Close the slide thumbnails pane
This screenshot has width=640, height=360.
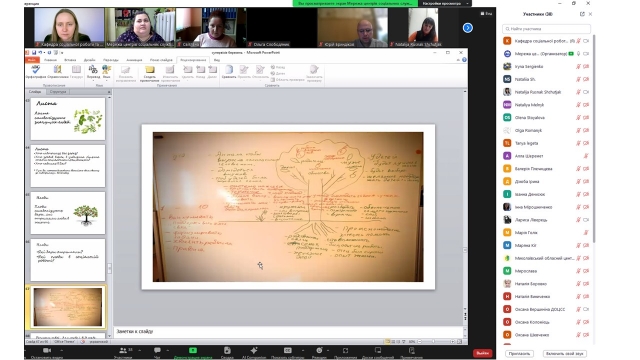tap(109, 92)
